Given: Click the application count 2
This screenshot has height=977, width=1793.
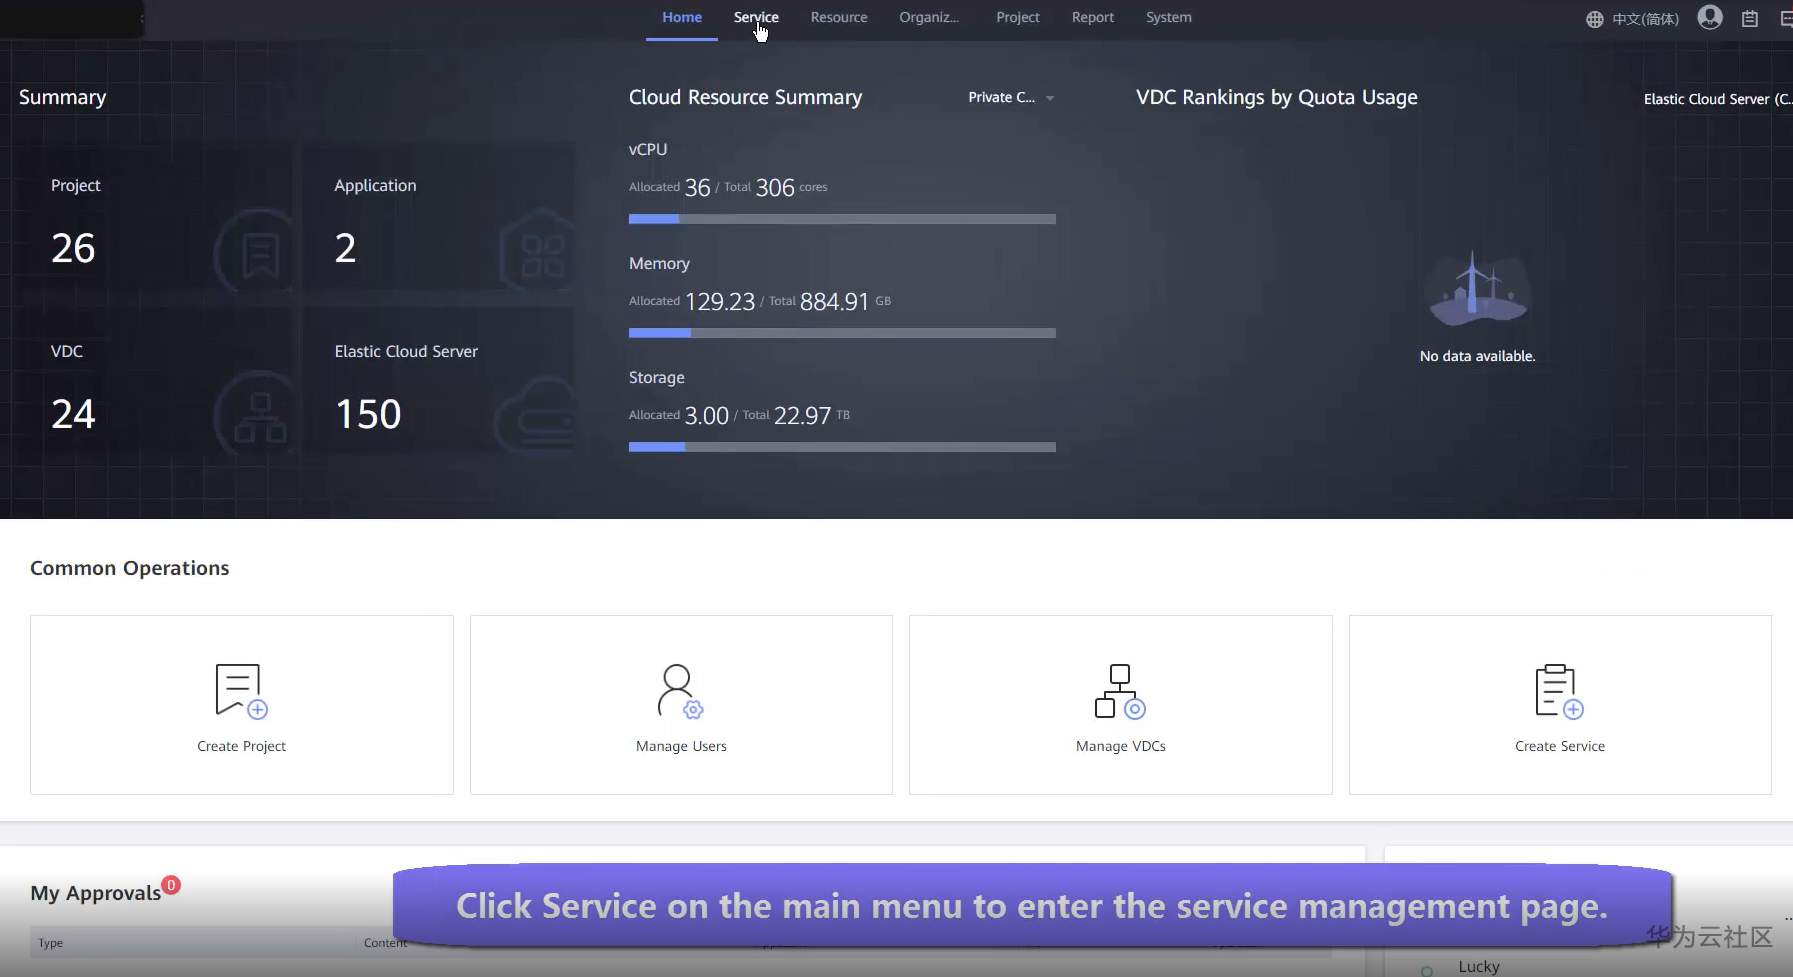Looking at the screenshot, I should (345, 248).
